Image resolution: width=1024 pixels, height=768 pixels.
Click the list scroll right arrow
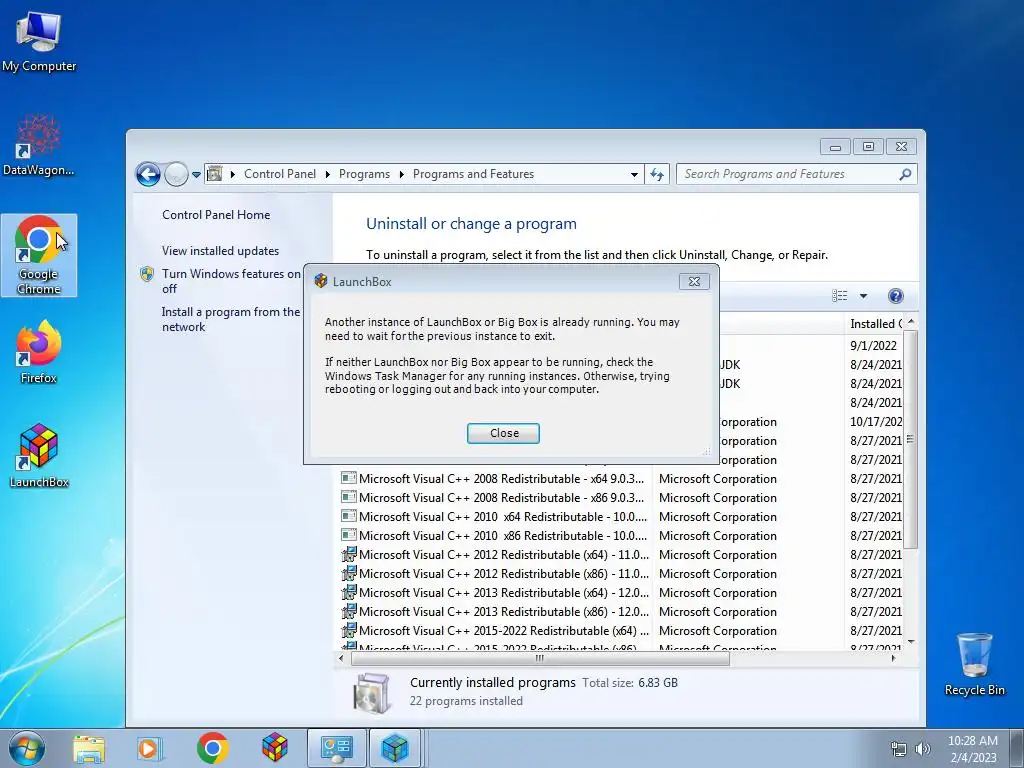pos(893,658)
